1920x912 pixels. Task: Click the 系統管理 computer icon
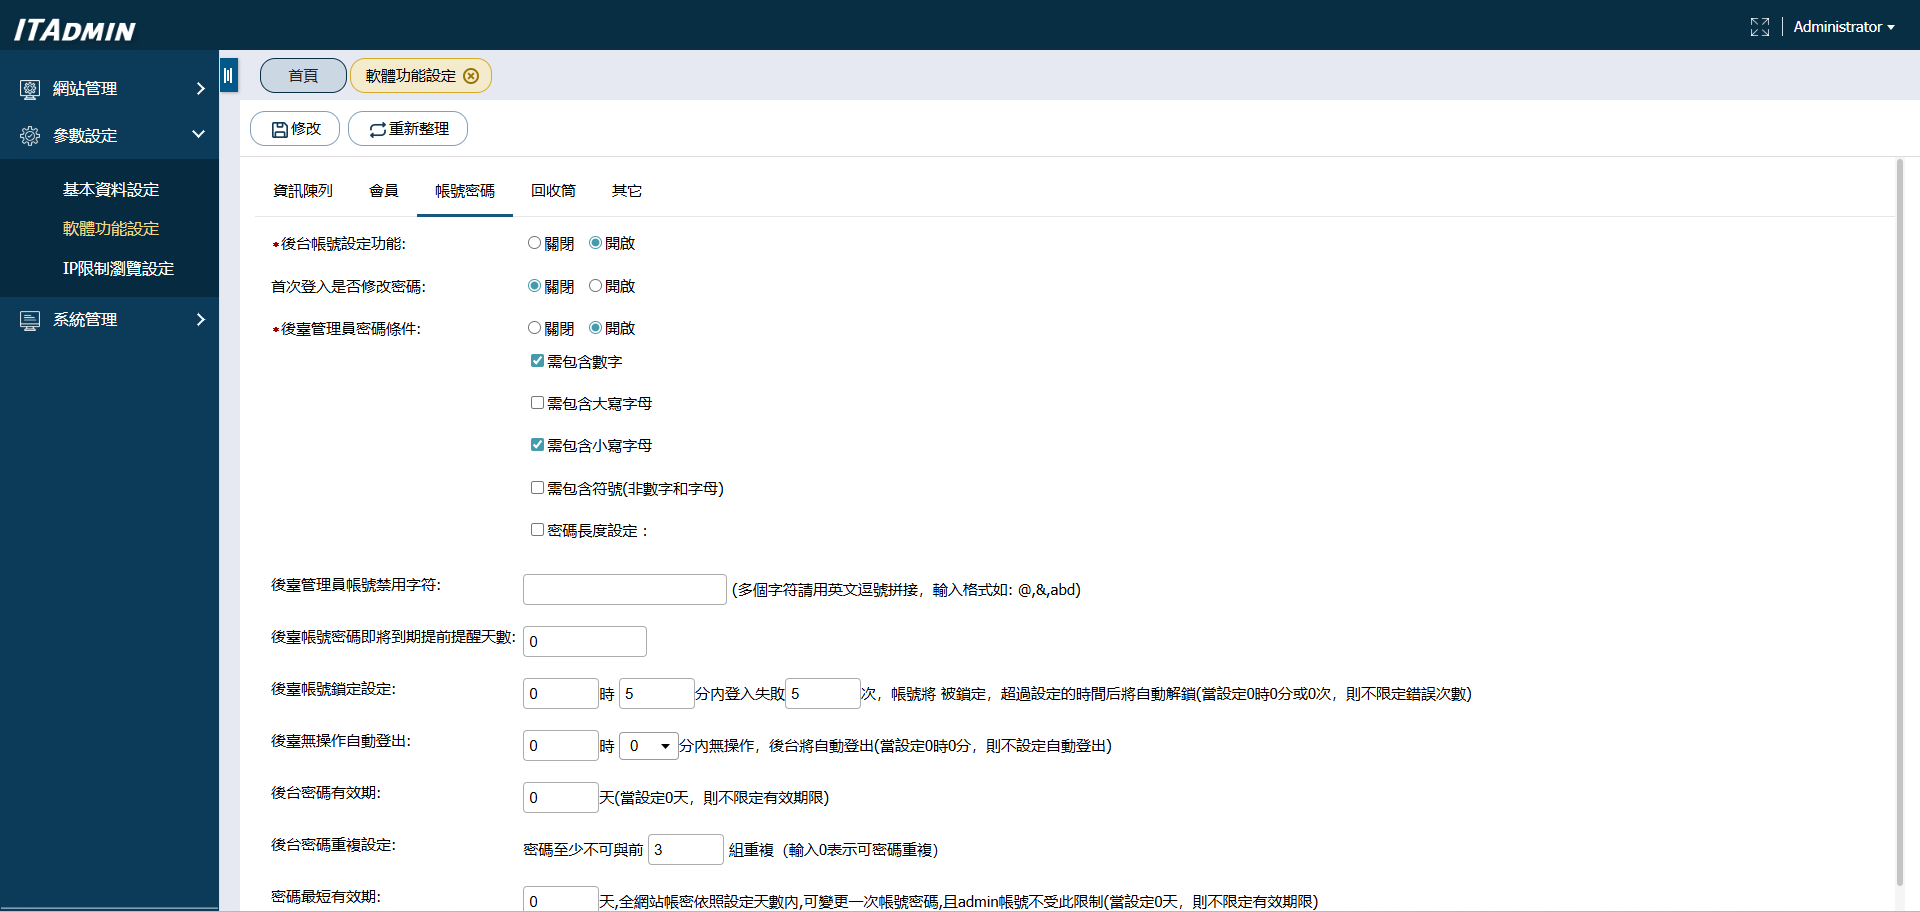[x=30, y=320]
